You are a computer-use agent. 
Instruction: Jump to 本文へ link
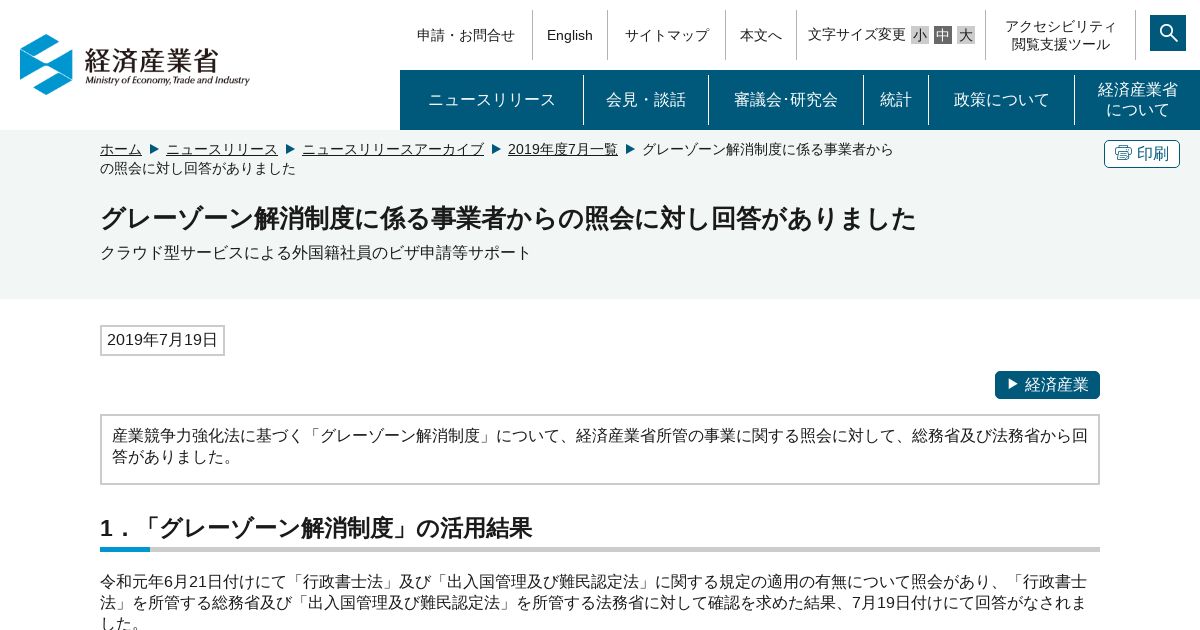coord(761,35)
